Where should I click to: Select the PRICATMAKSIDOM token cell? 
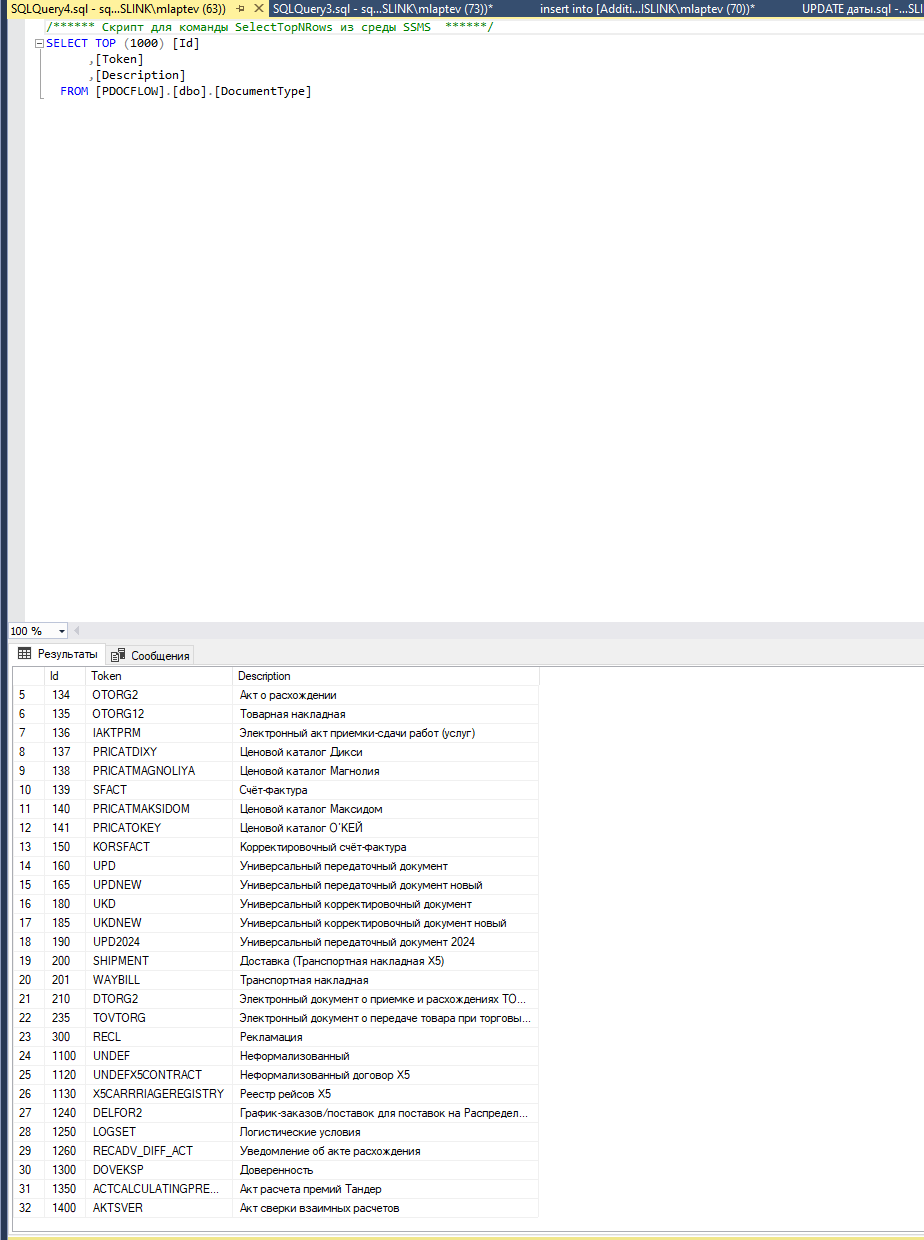(159, 809)
